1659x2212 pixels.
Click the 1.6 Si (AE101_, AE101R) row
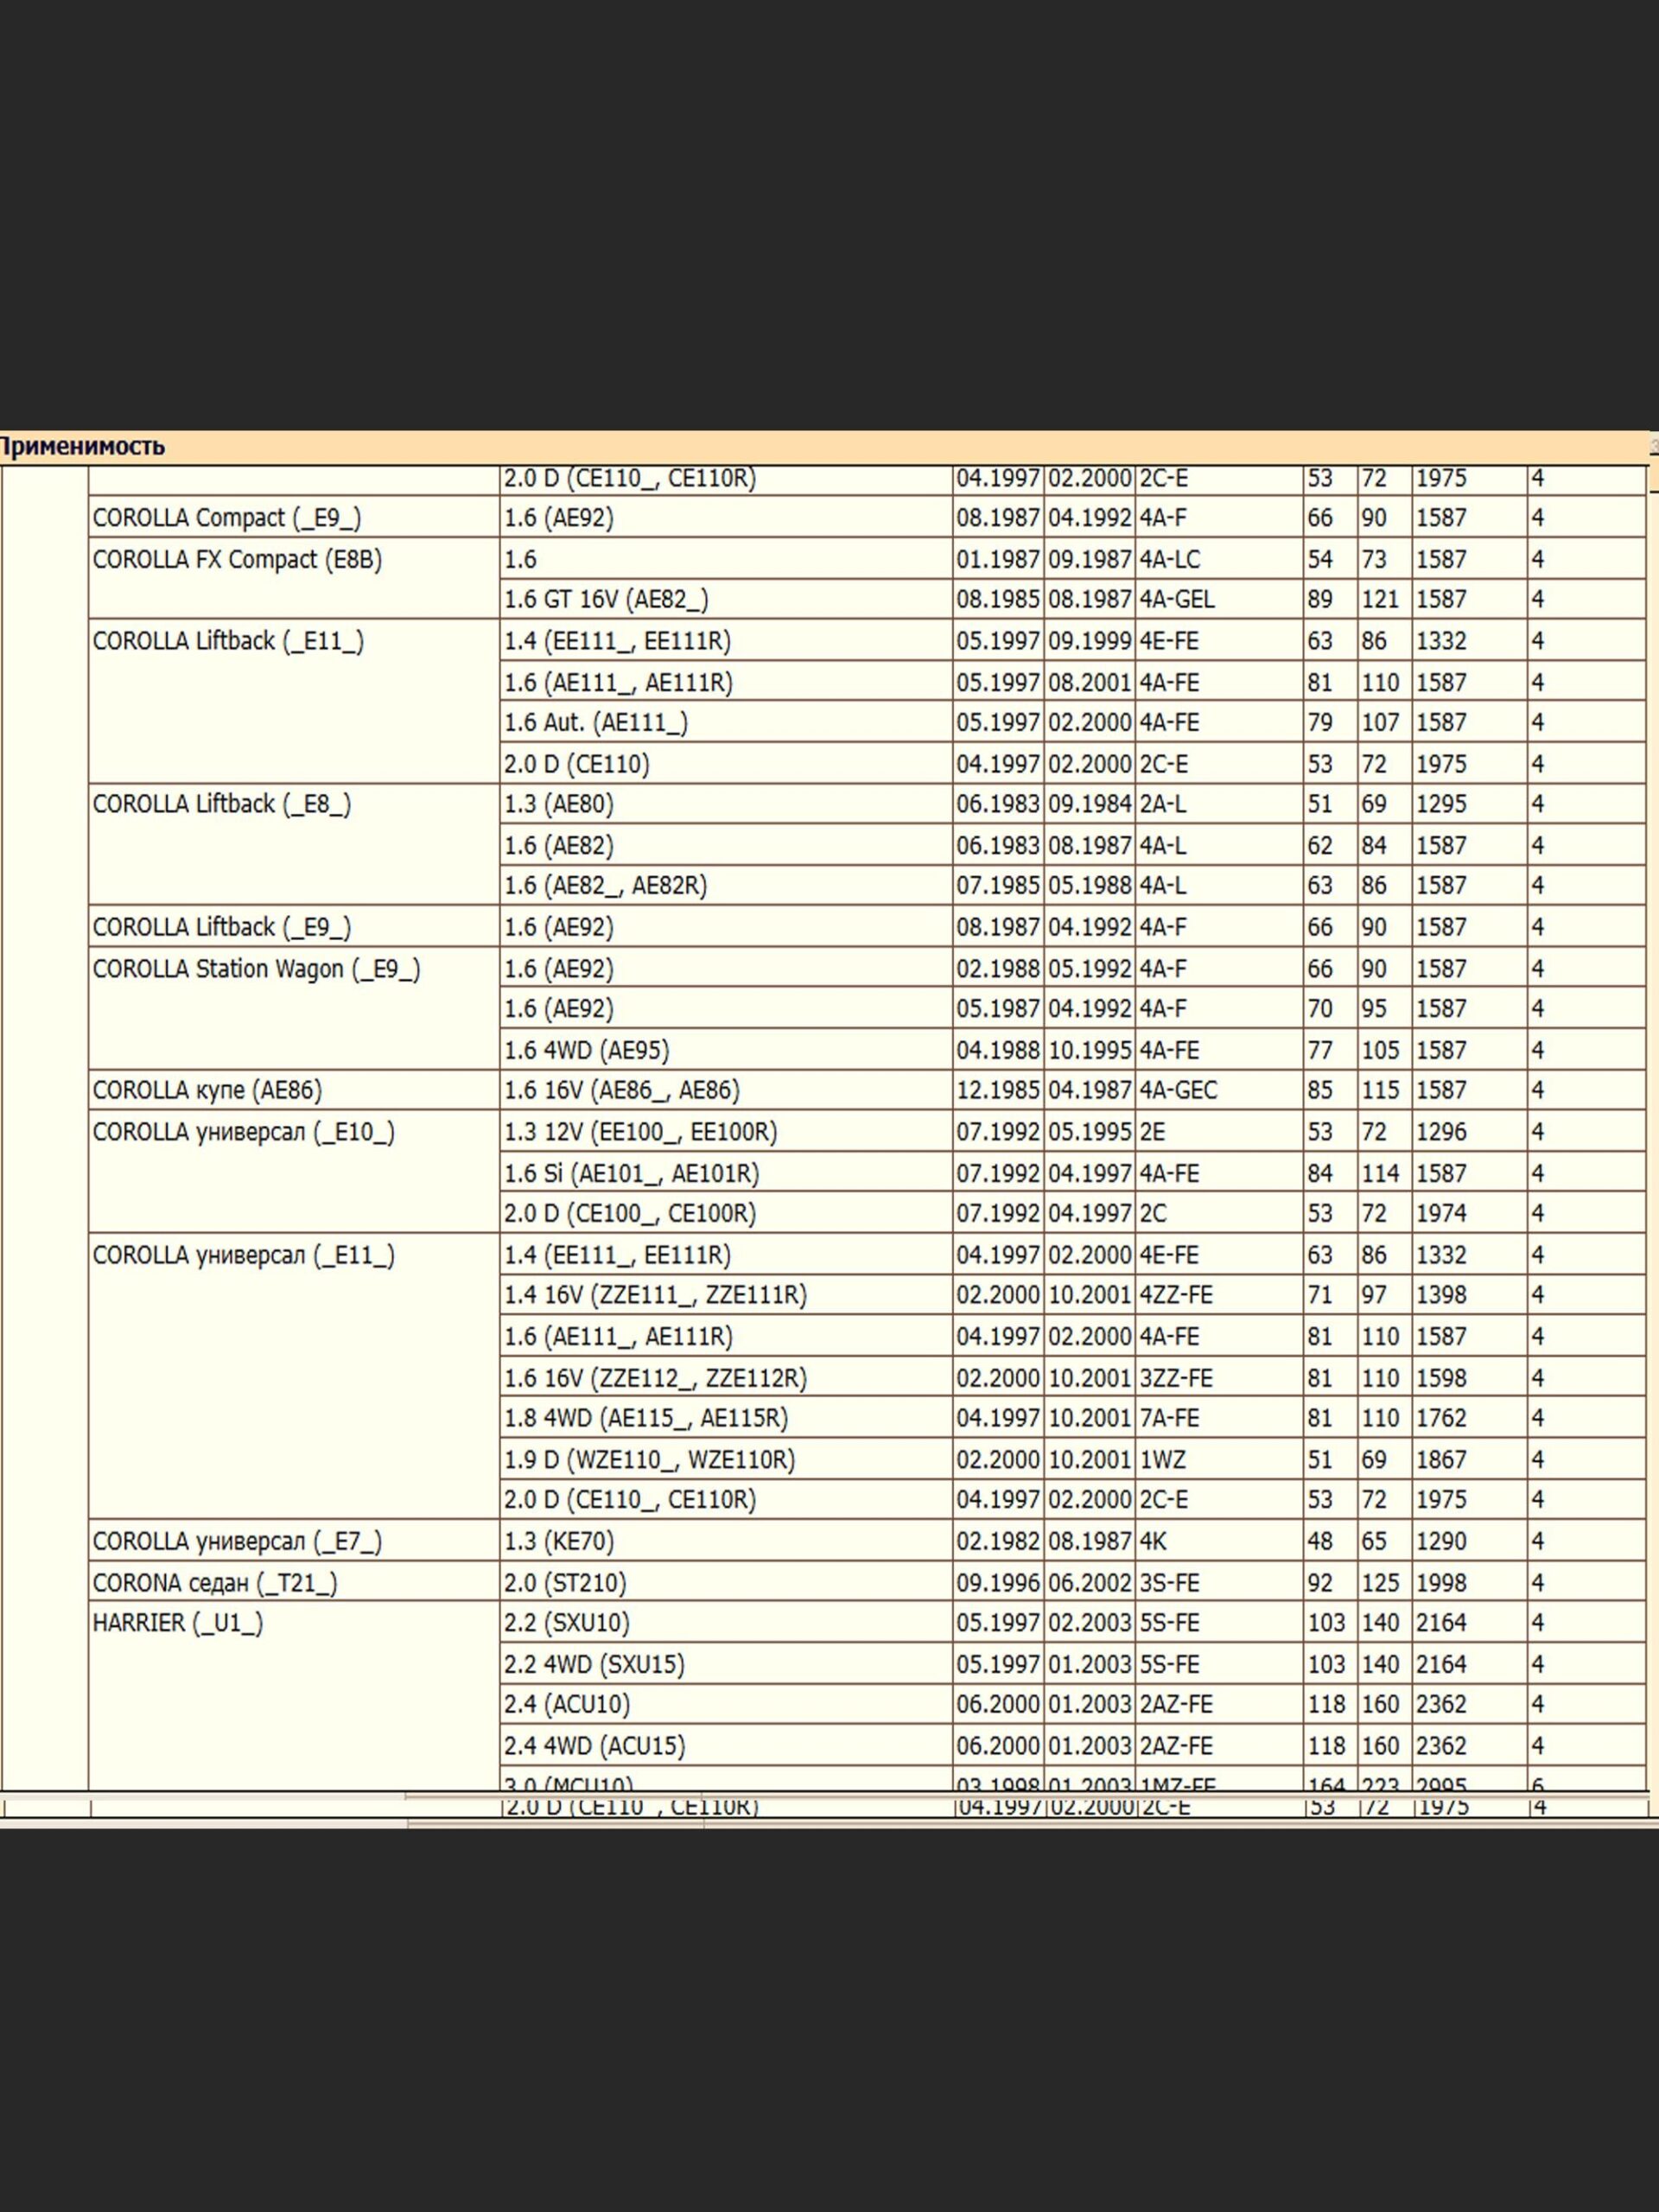pyautogui.click(x=631, y=1173)
